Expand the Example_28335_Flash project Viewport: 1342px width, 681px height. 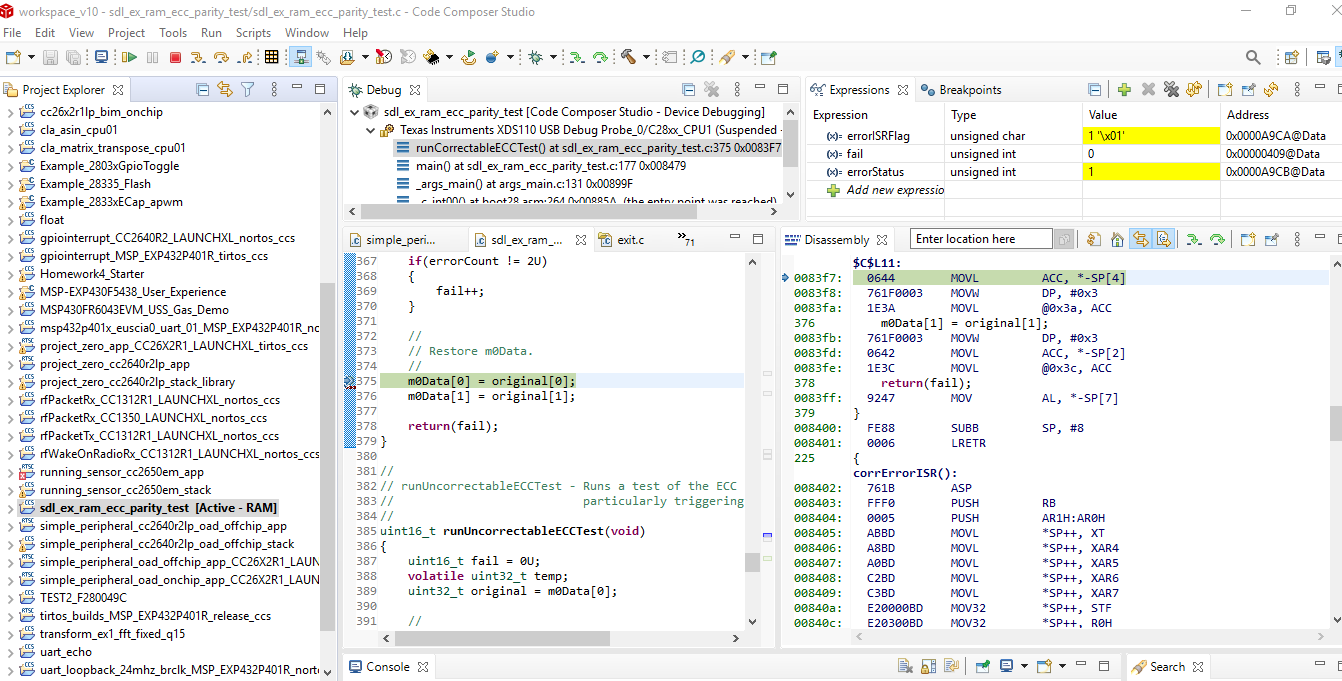pyautogui.click(x=10, y=184)
